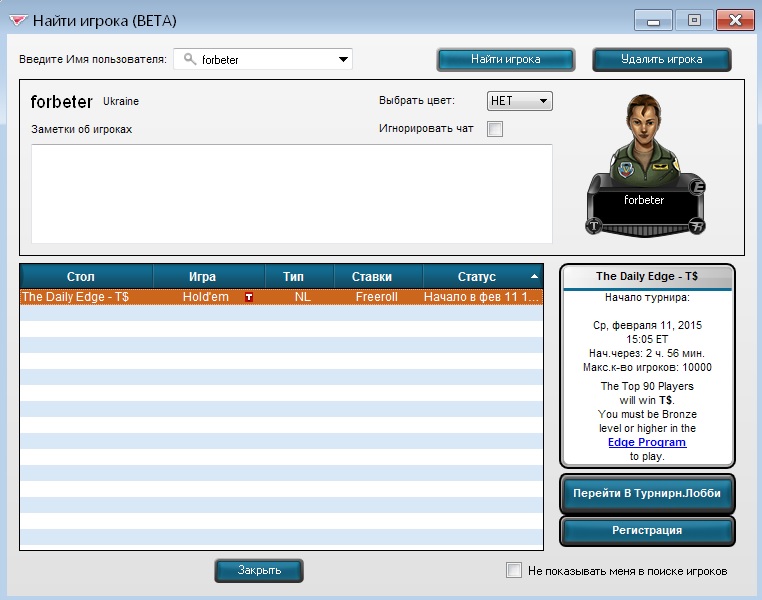The width and height of the screenshot is (762, 600).
Task: Enable Не показывать меня в поиске игроков
Action: click(514, 570)
